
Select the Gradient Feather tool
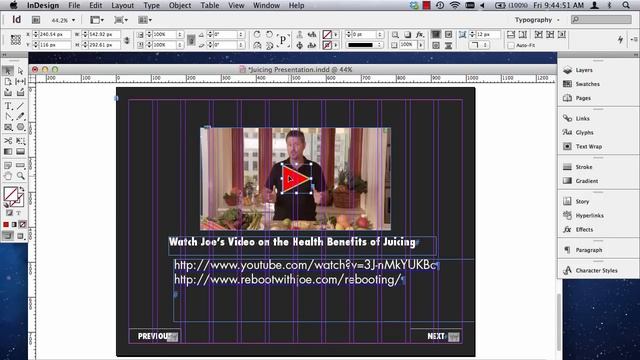[20, 151]
